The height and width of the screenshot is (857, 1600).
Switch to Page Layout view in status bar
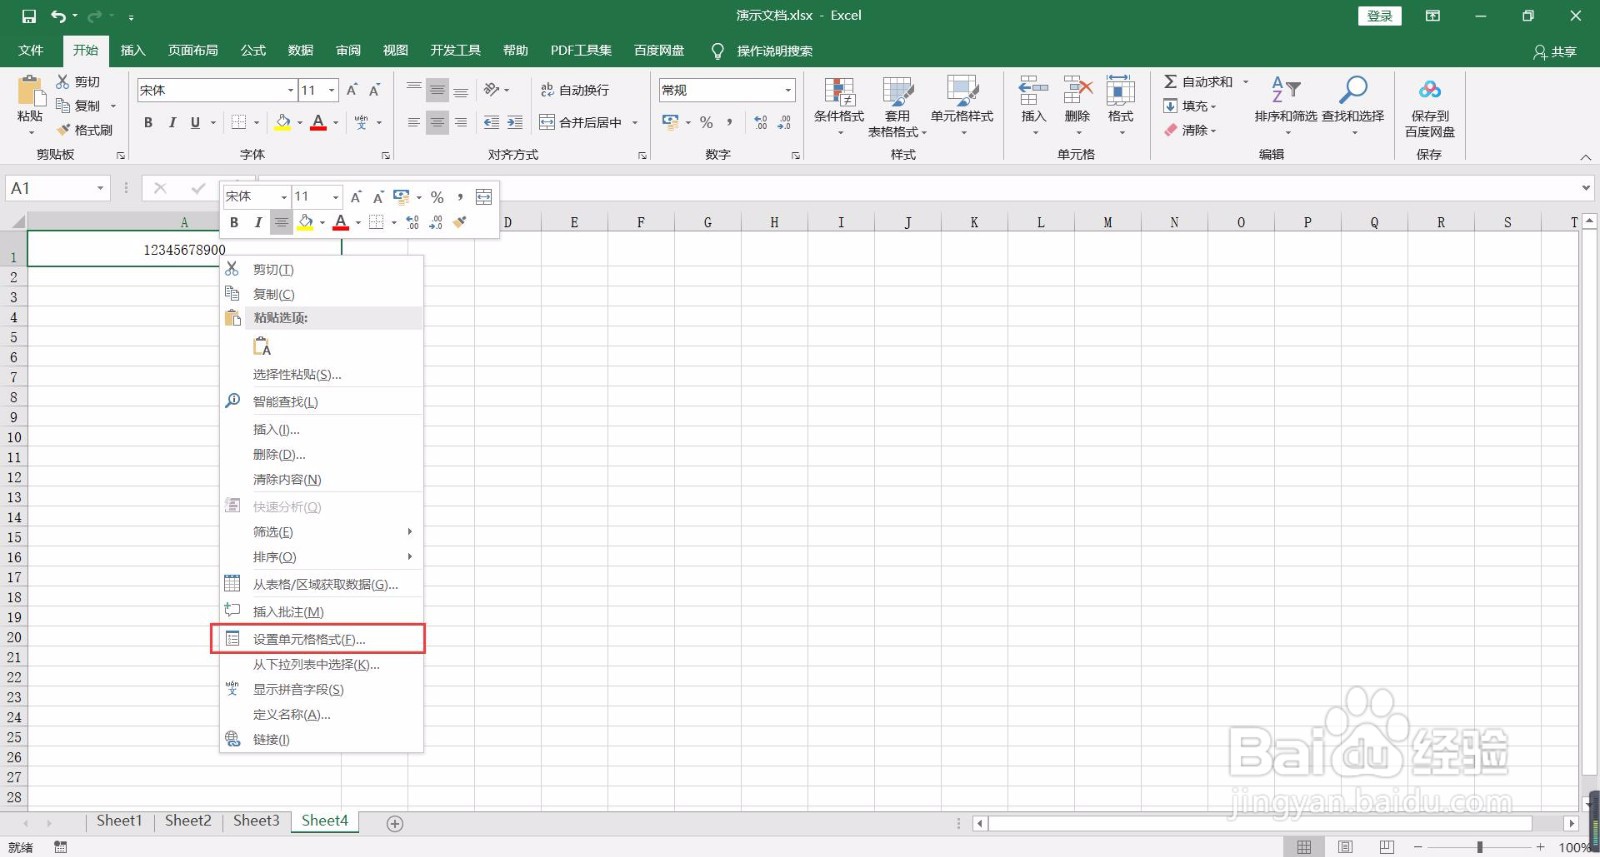click(x=1345, y=847)
